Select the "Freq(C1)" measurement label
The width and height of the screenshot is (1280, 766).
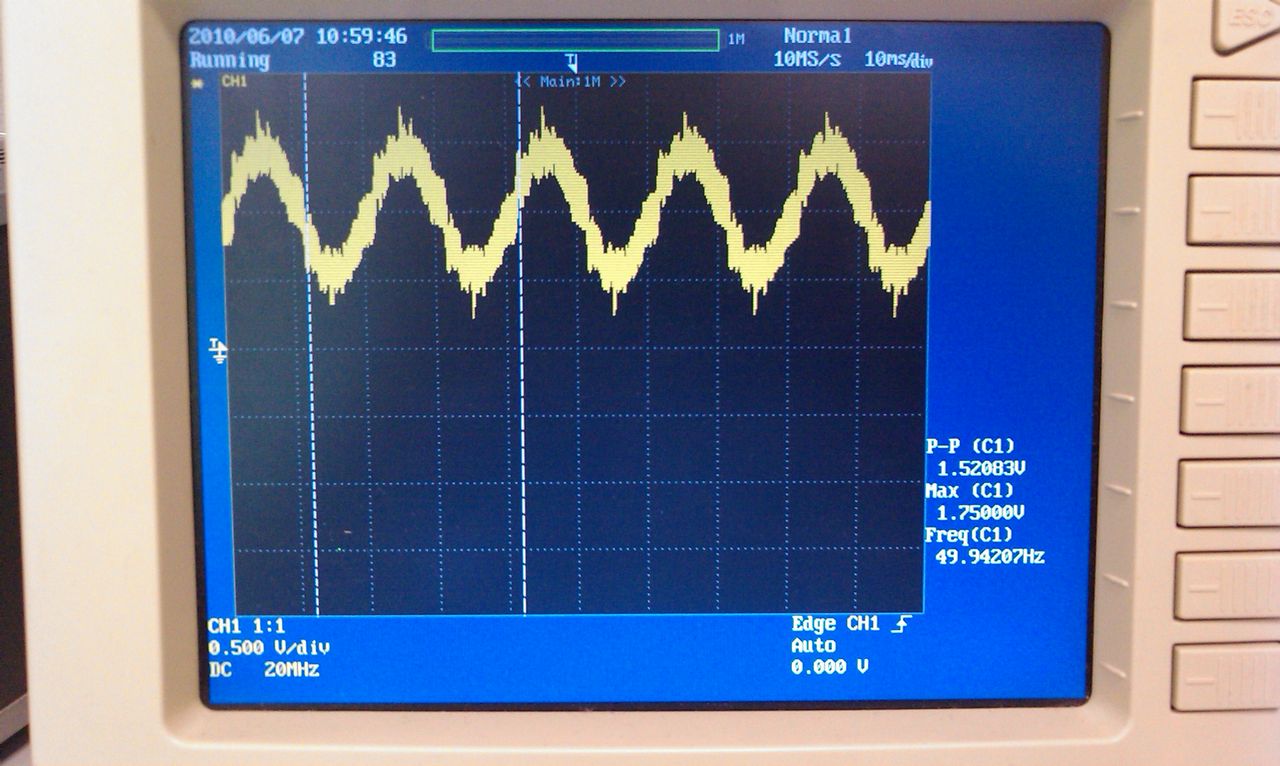[x=970, y=535]
